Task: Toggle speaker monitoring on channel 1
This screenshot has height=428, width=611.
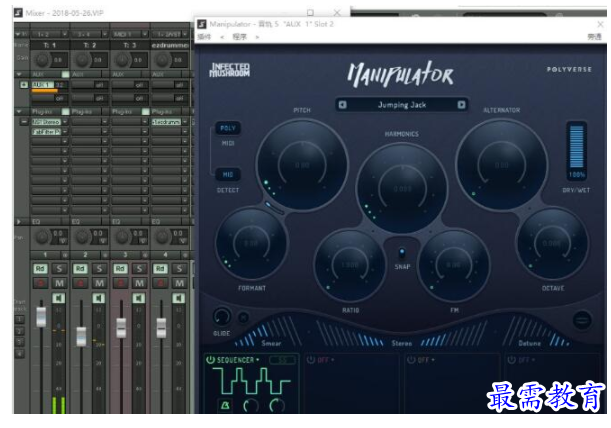Action: (x=59, y=299)
